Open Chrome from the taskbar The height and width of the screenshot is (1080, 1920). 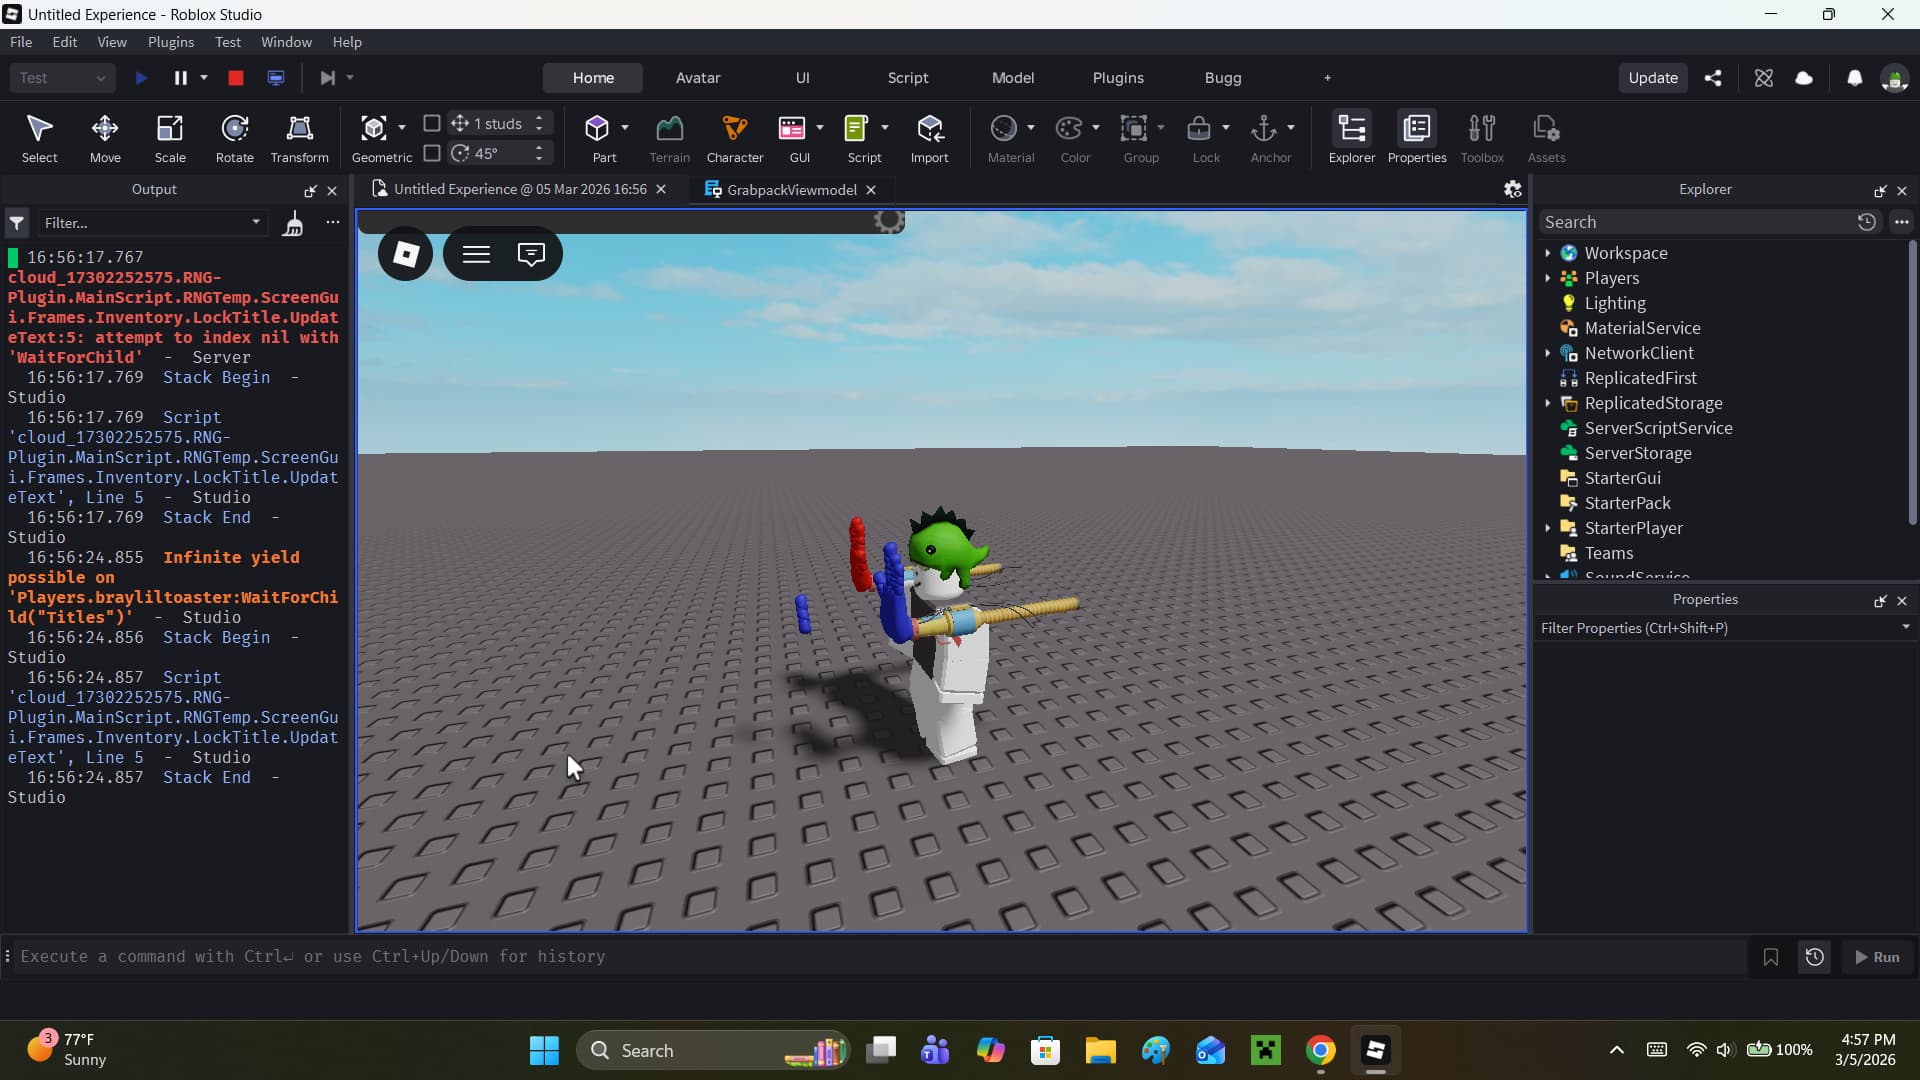click(1320, 1051)
